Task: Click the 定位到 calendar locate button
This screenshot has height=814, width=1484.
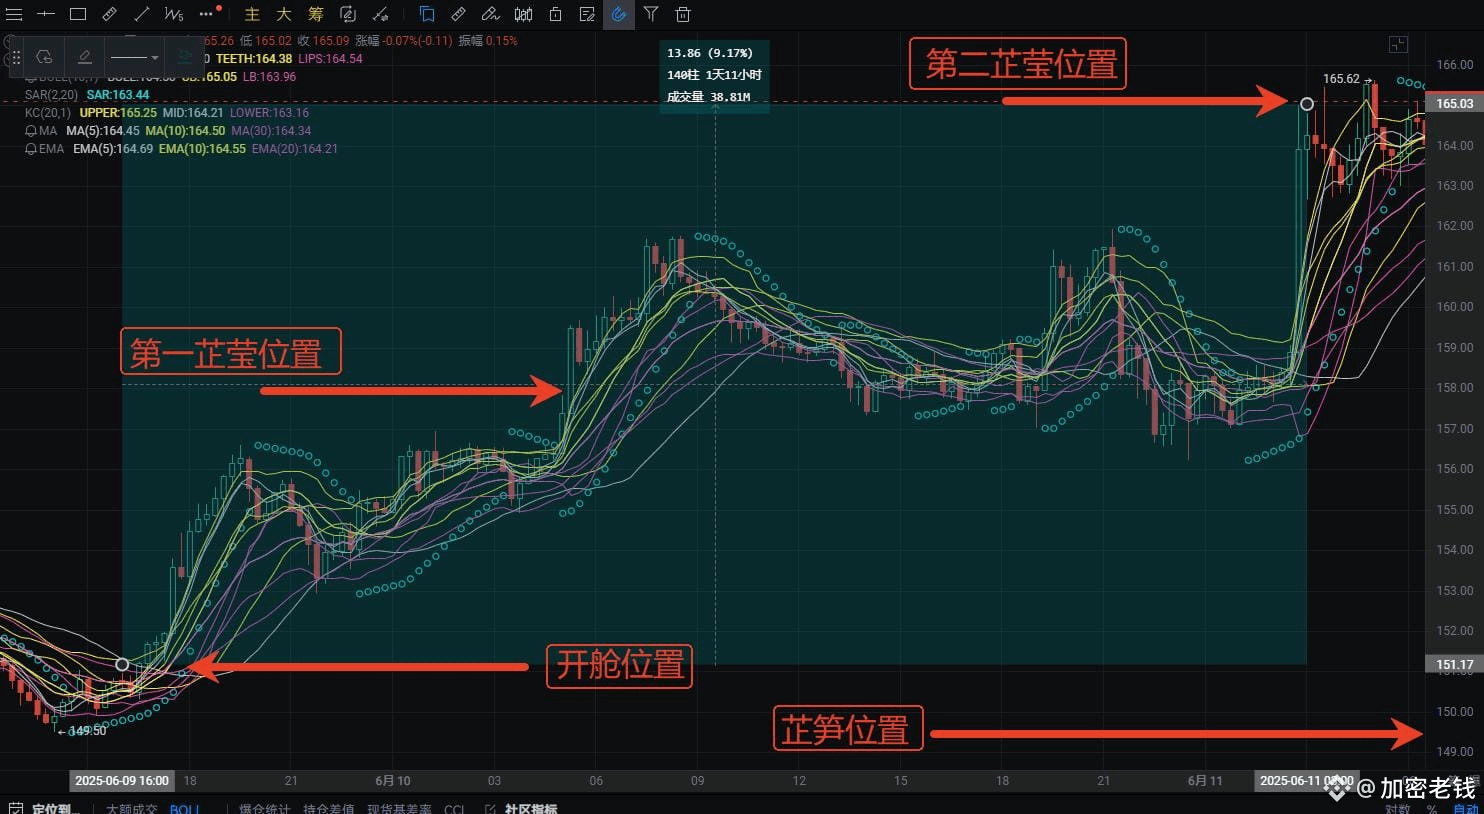Action: pyautogui.click(x=46, y=808)
